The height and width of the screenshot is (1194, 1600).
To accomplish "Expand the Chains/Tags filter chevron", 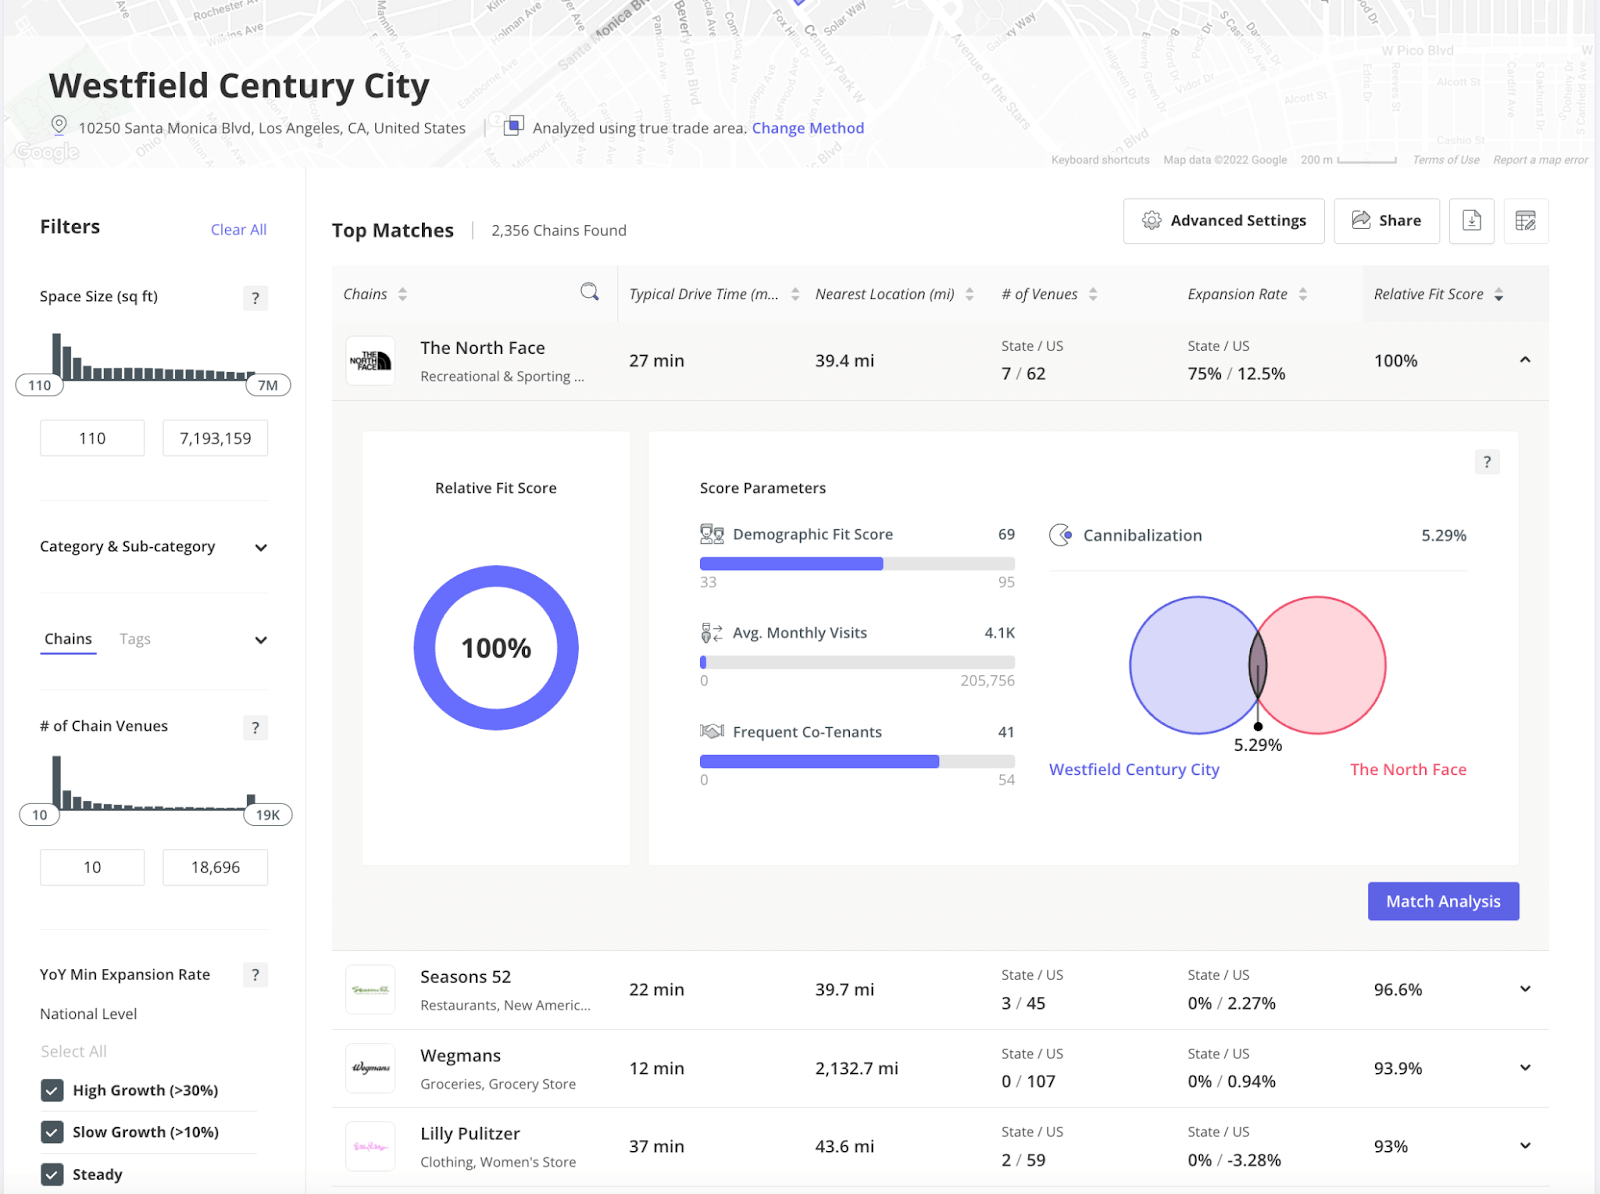I will click(x=261, y=640).
